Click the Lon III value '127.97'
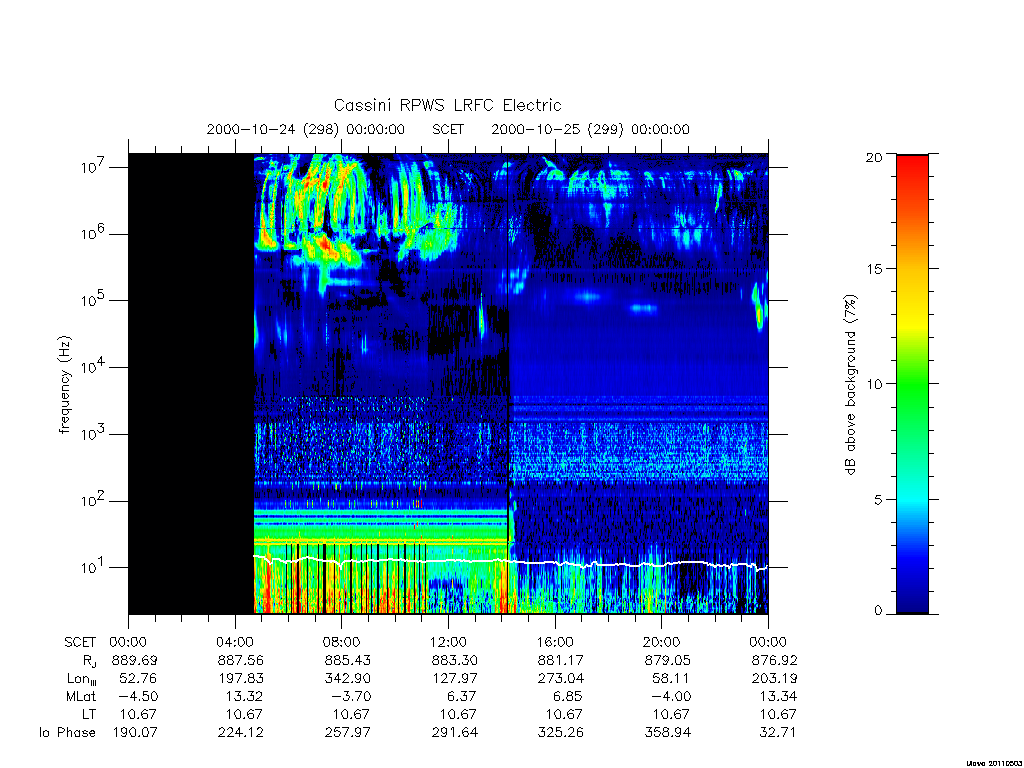 [455, 679]
